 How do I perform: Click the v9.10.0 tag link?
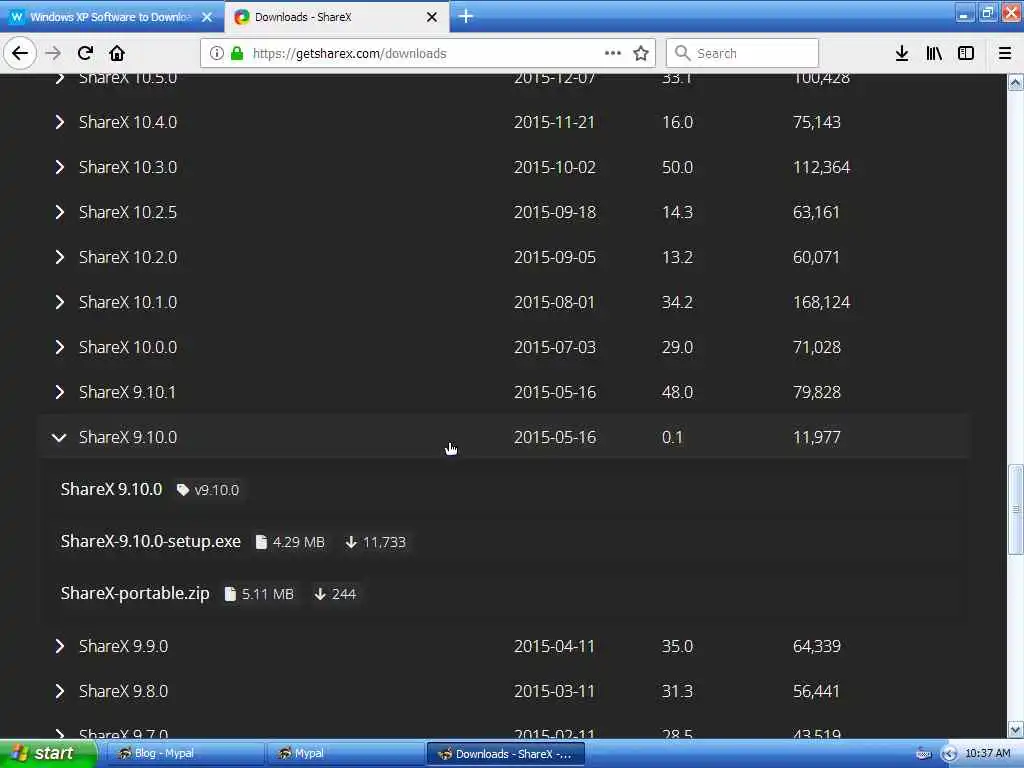(x=208, y=490)
